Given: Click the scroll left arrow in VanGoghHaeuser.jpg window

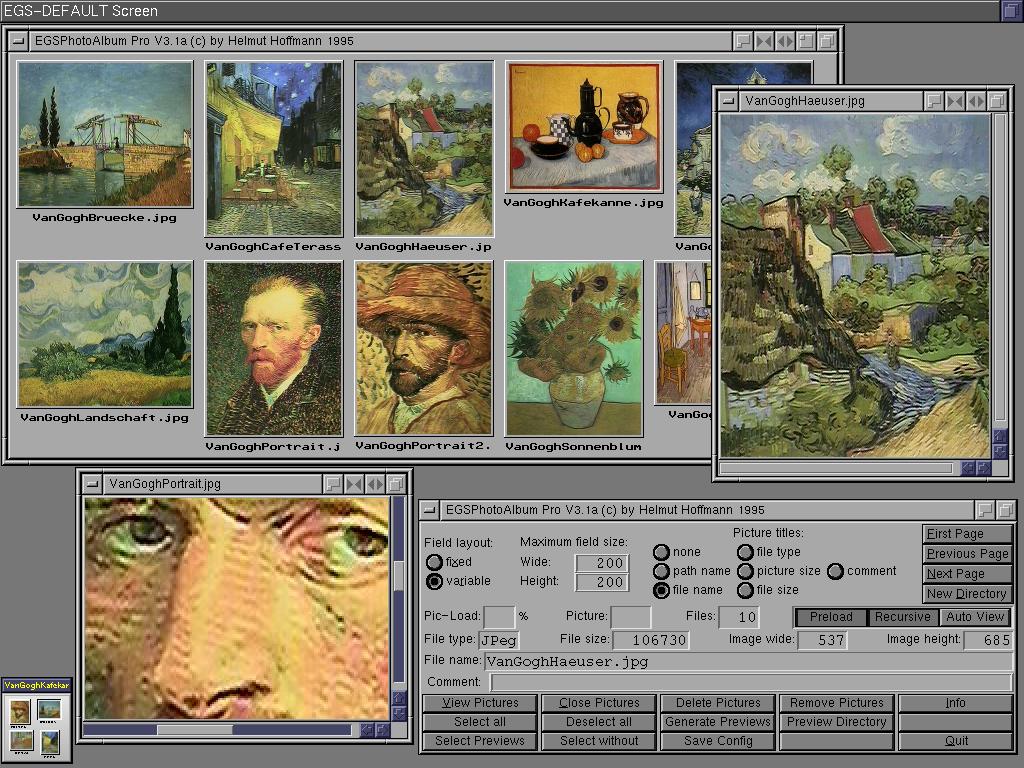Looking at the screenshot, I should (968, 468).
